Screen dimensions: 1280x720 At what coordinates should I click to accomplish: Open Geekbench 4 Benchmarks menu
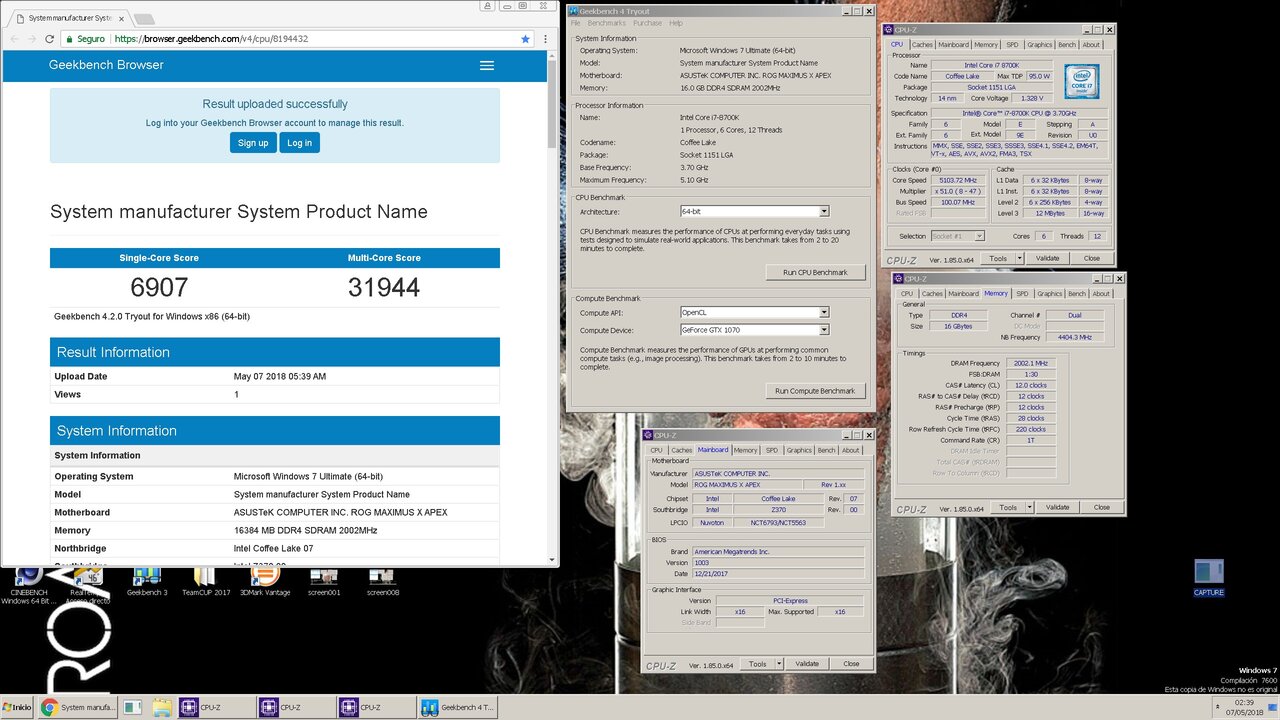pos(607,23)
